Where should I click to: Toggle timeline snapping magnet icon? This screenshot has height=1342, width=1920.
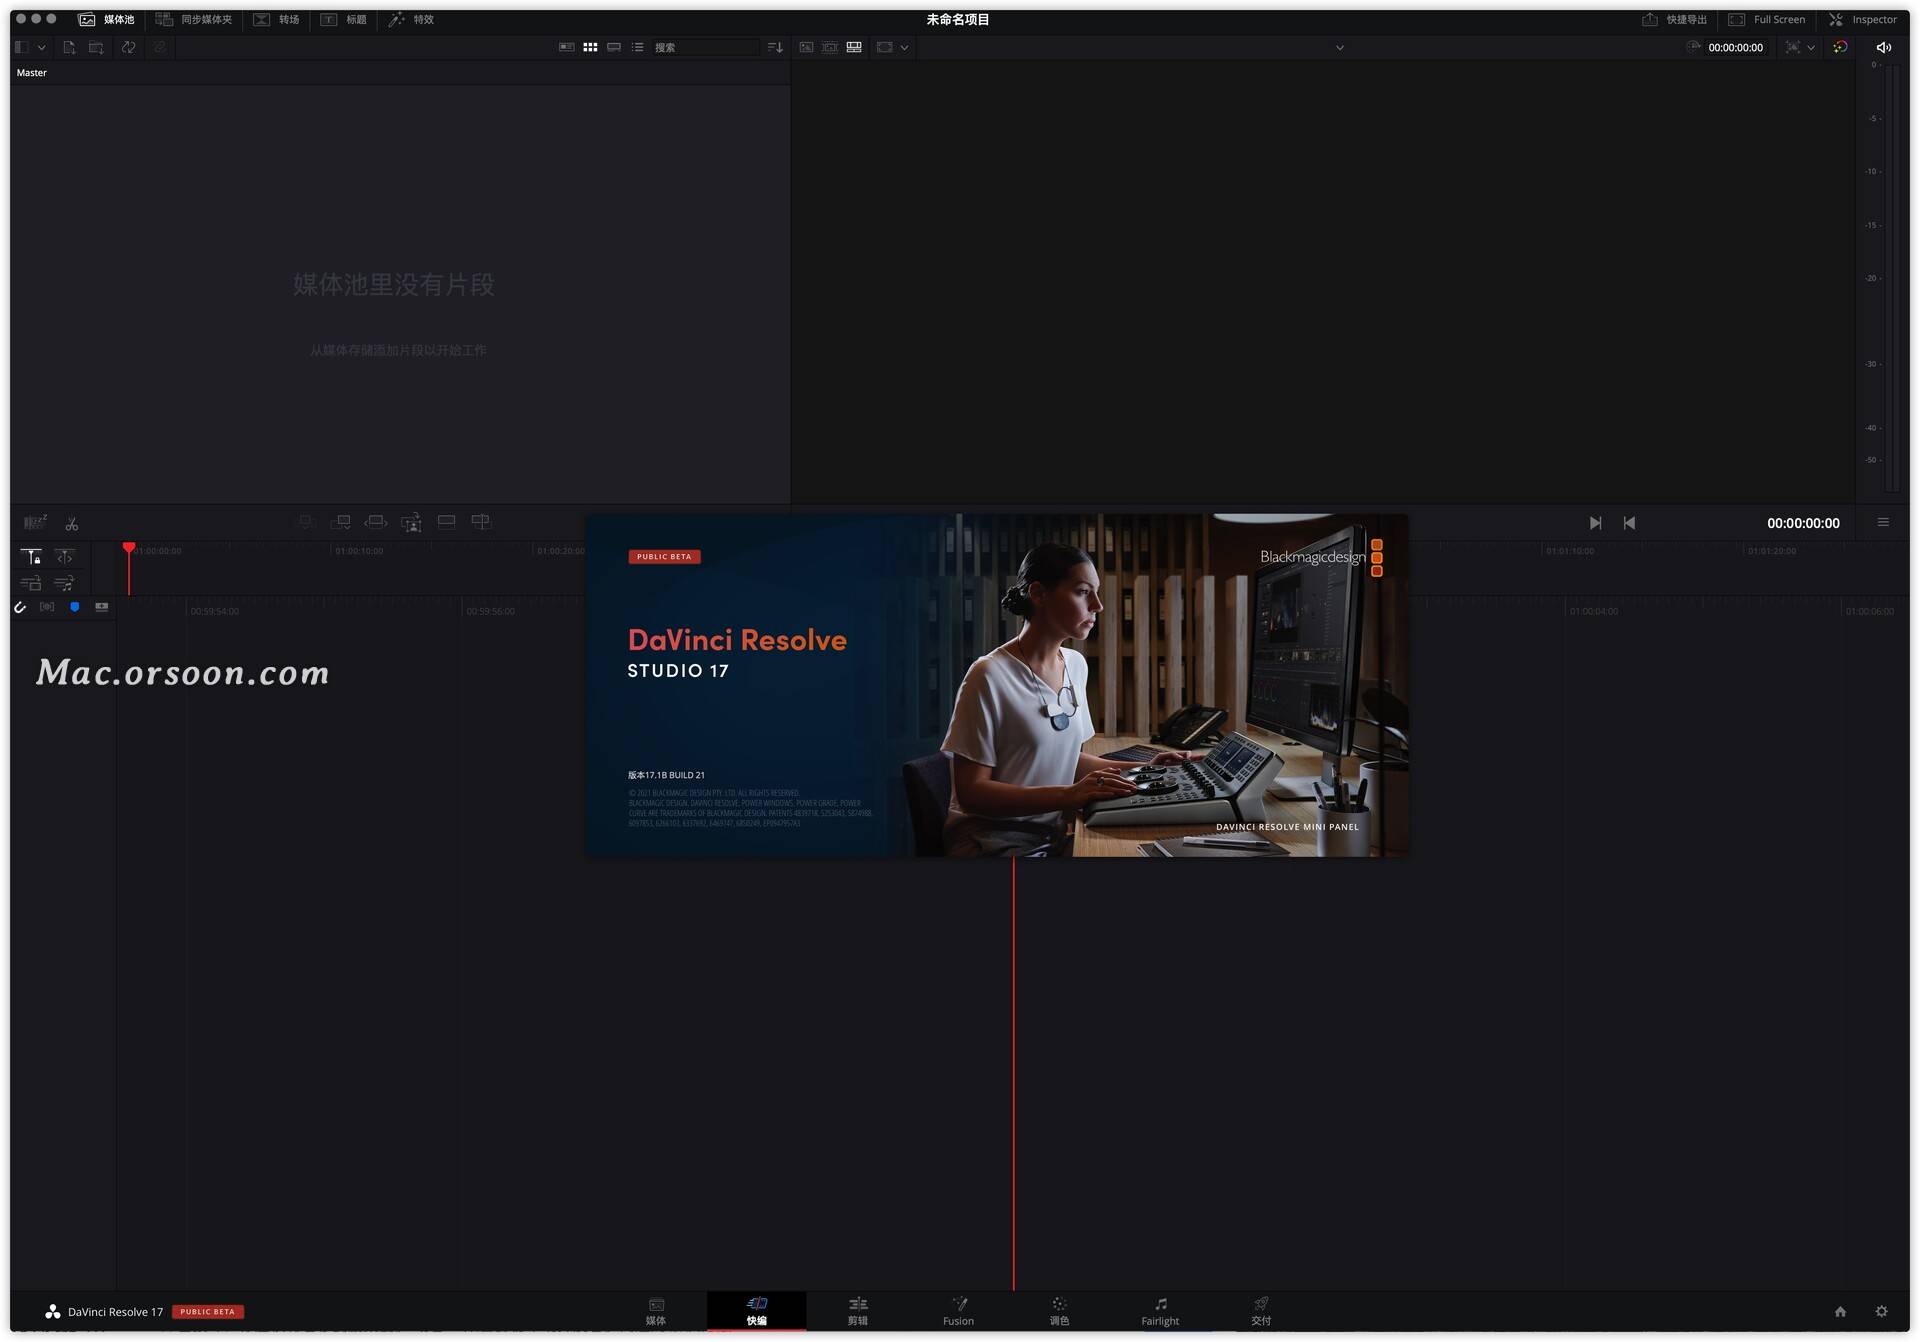tap(20, 607)
